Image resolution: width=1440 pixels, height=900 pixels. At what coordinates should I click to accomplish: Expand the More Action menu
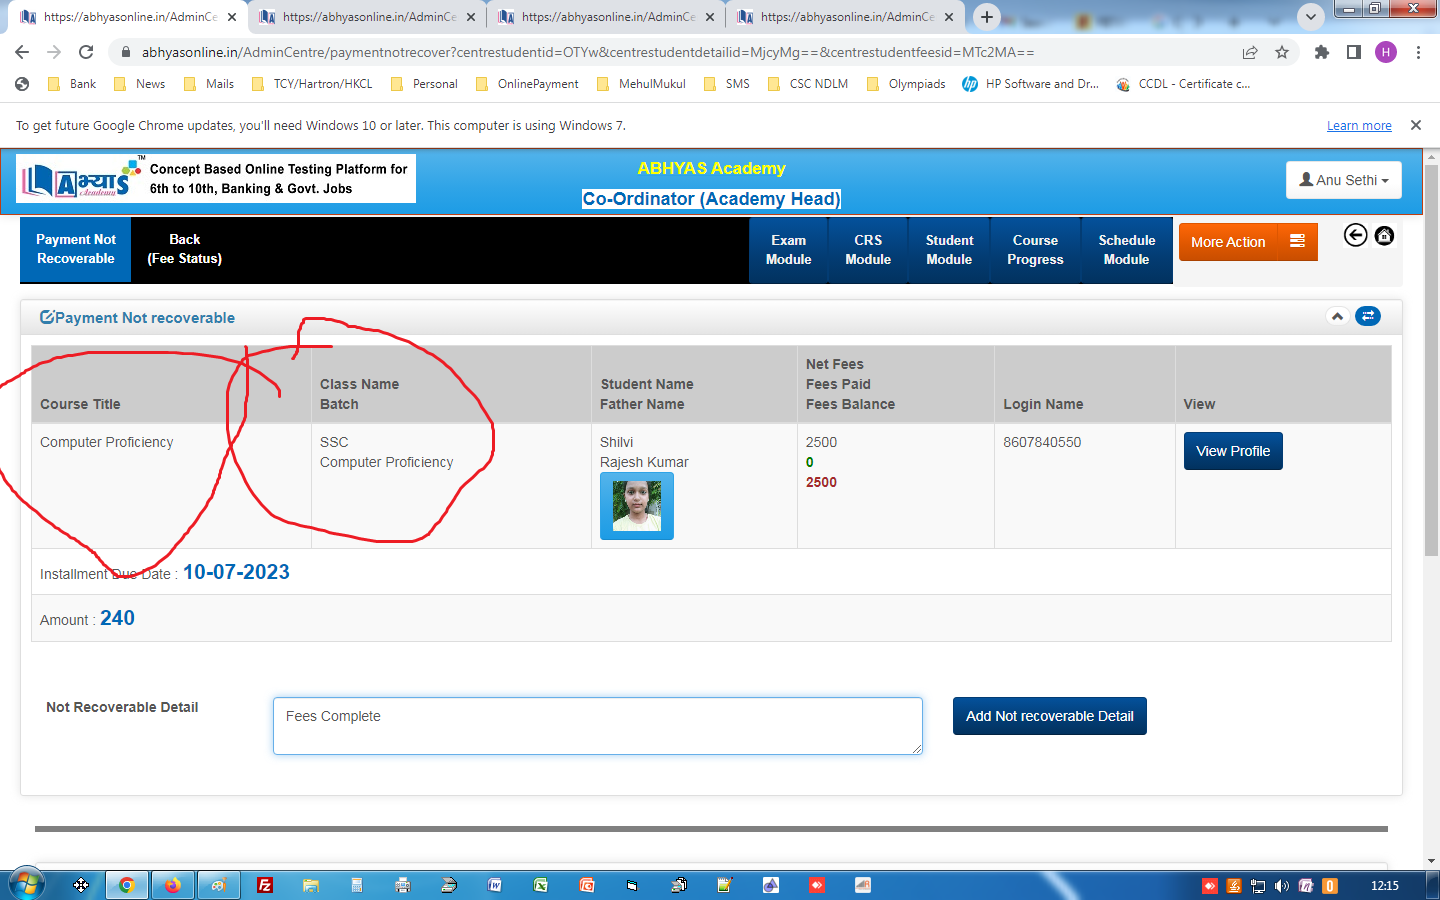click(1247, 242)
